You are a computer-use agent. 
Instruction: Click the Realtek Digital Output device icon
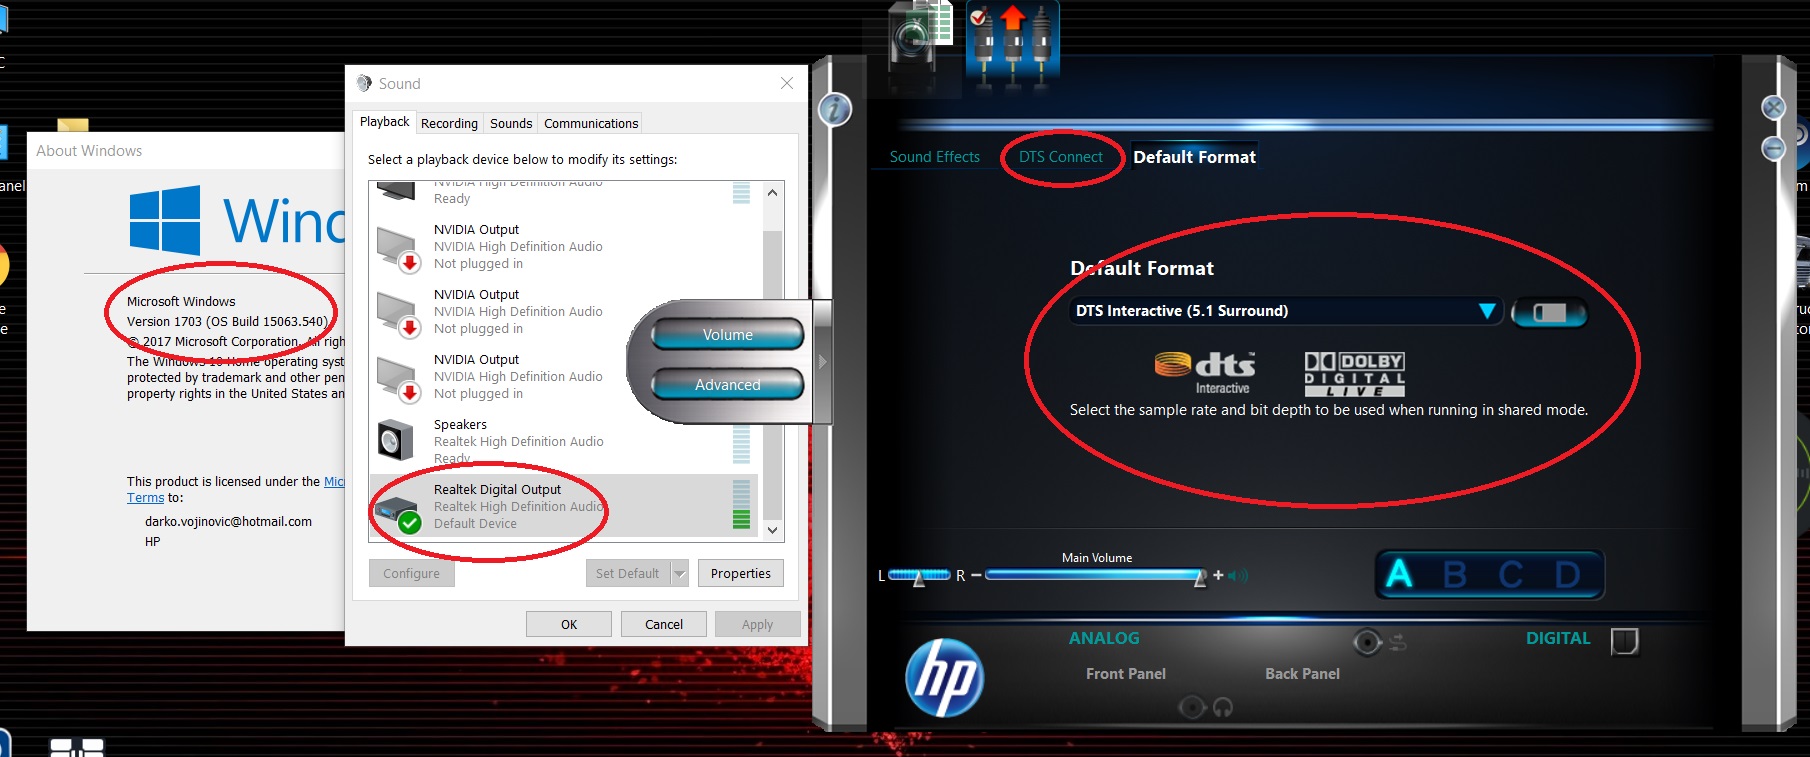click(398, 514)
